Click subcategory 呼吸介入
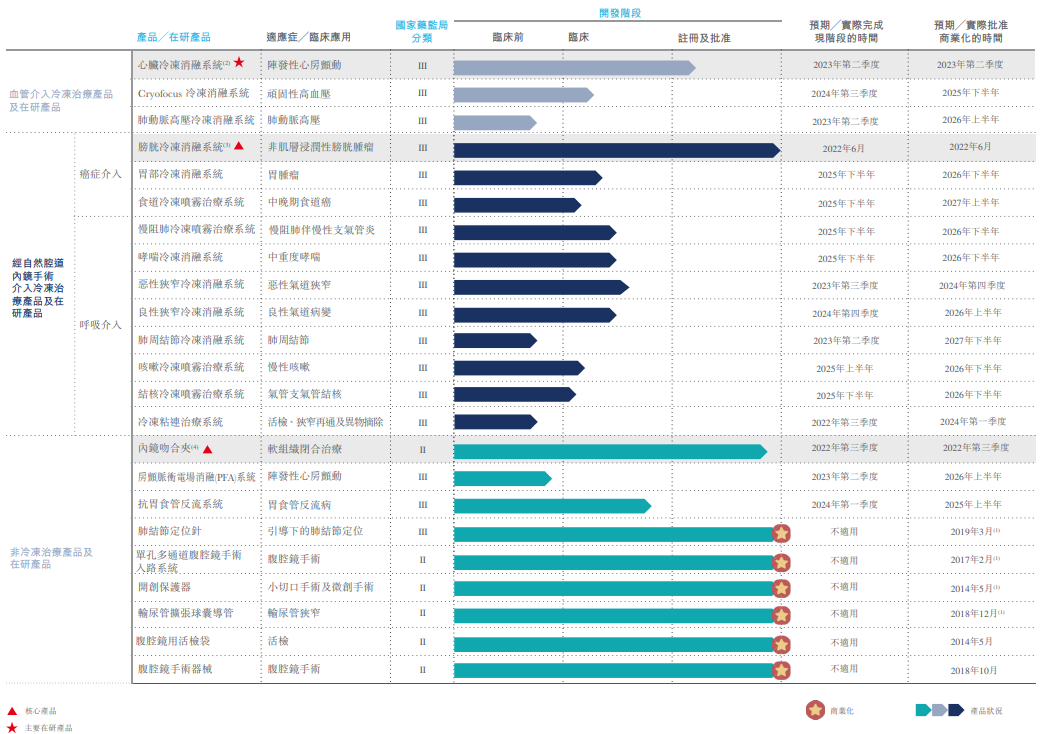1055x734 pixels. [100, 325]
